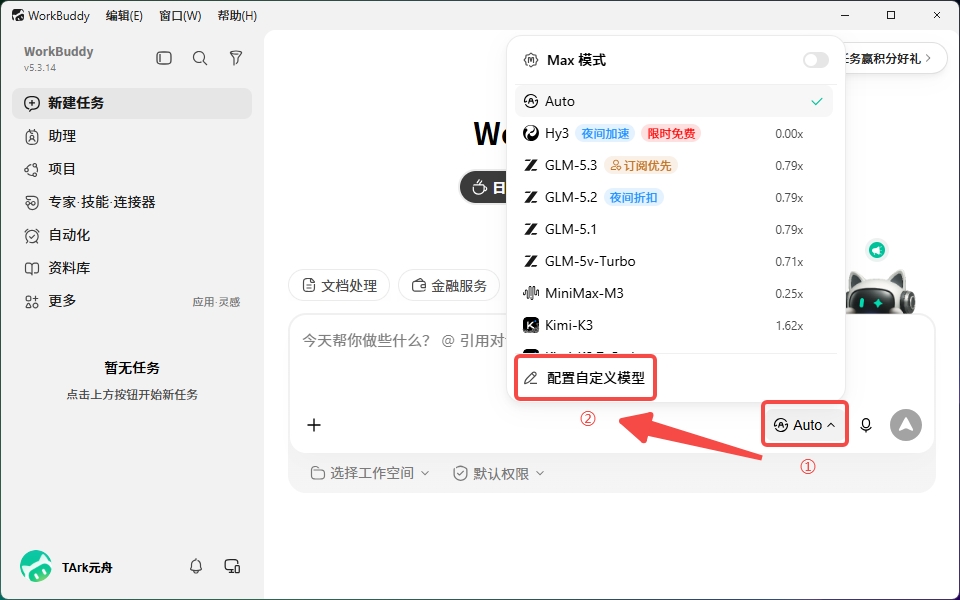Click the 限时免费 tag on Hy3
The width and height of the screenshot is (960, 600).
[x=671, y=133]
